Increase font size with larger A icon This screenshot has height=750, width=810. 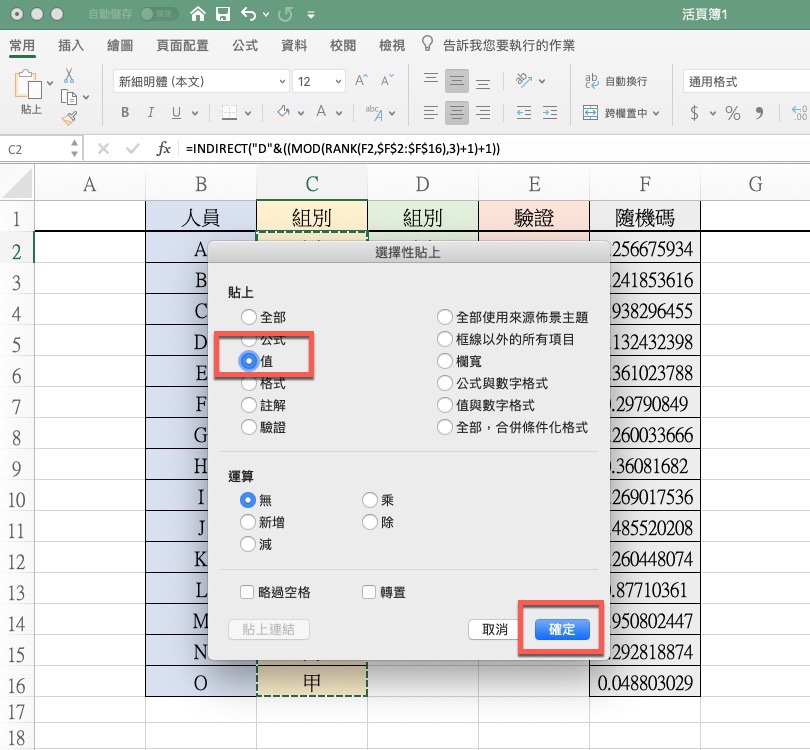click(361, 81)
